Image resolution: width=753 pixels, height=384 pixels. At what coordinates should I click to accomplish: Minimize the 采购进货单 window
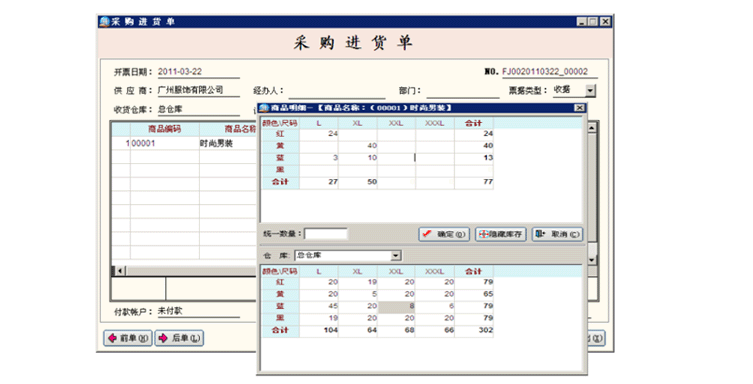point(582,22)
